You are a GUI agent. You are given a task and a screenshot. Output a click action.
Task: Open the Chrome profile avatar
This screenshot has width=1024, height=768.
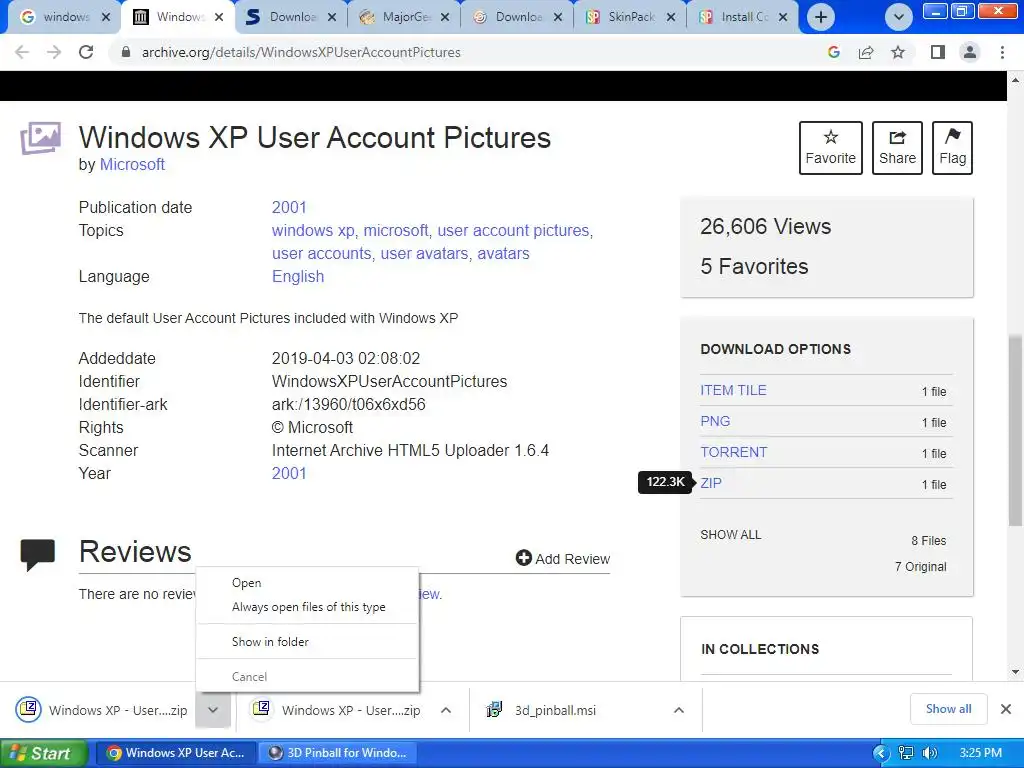click(970, 52)
